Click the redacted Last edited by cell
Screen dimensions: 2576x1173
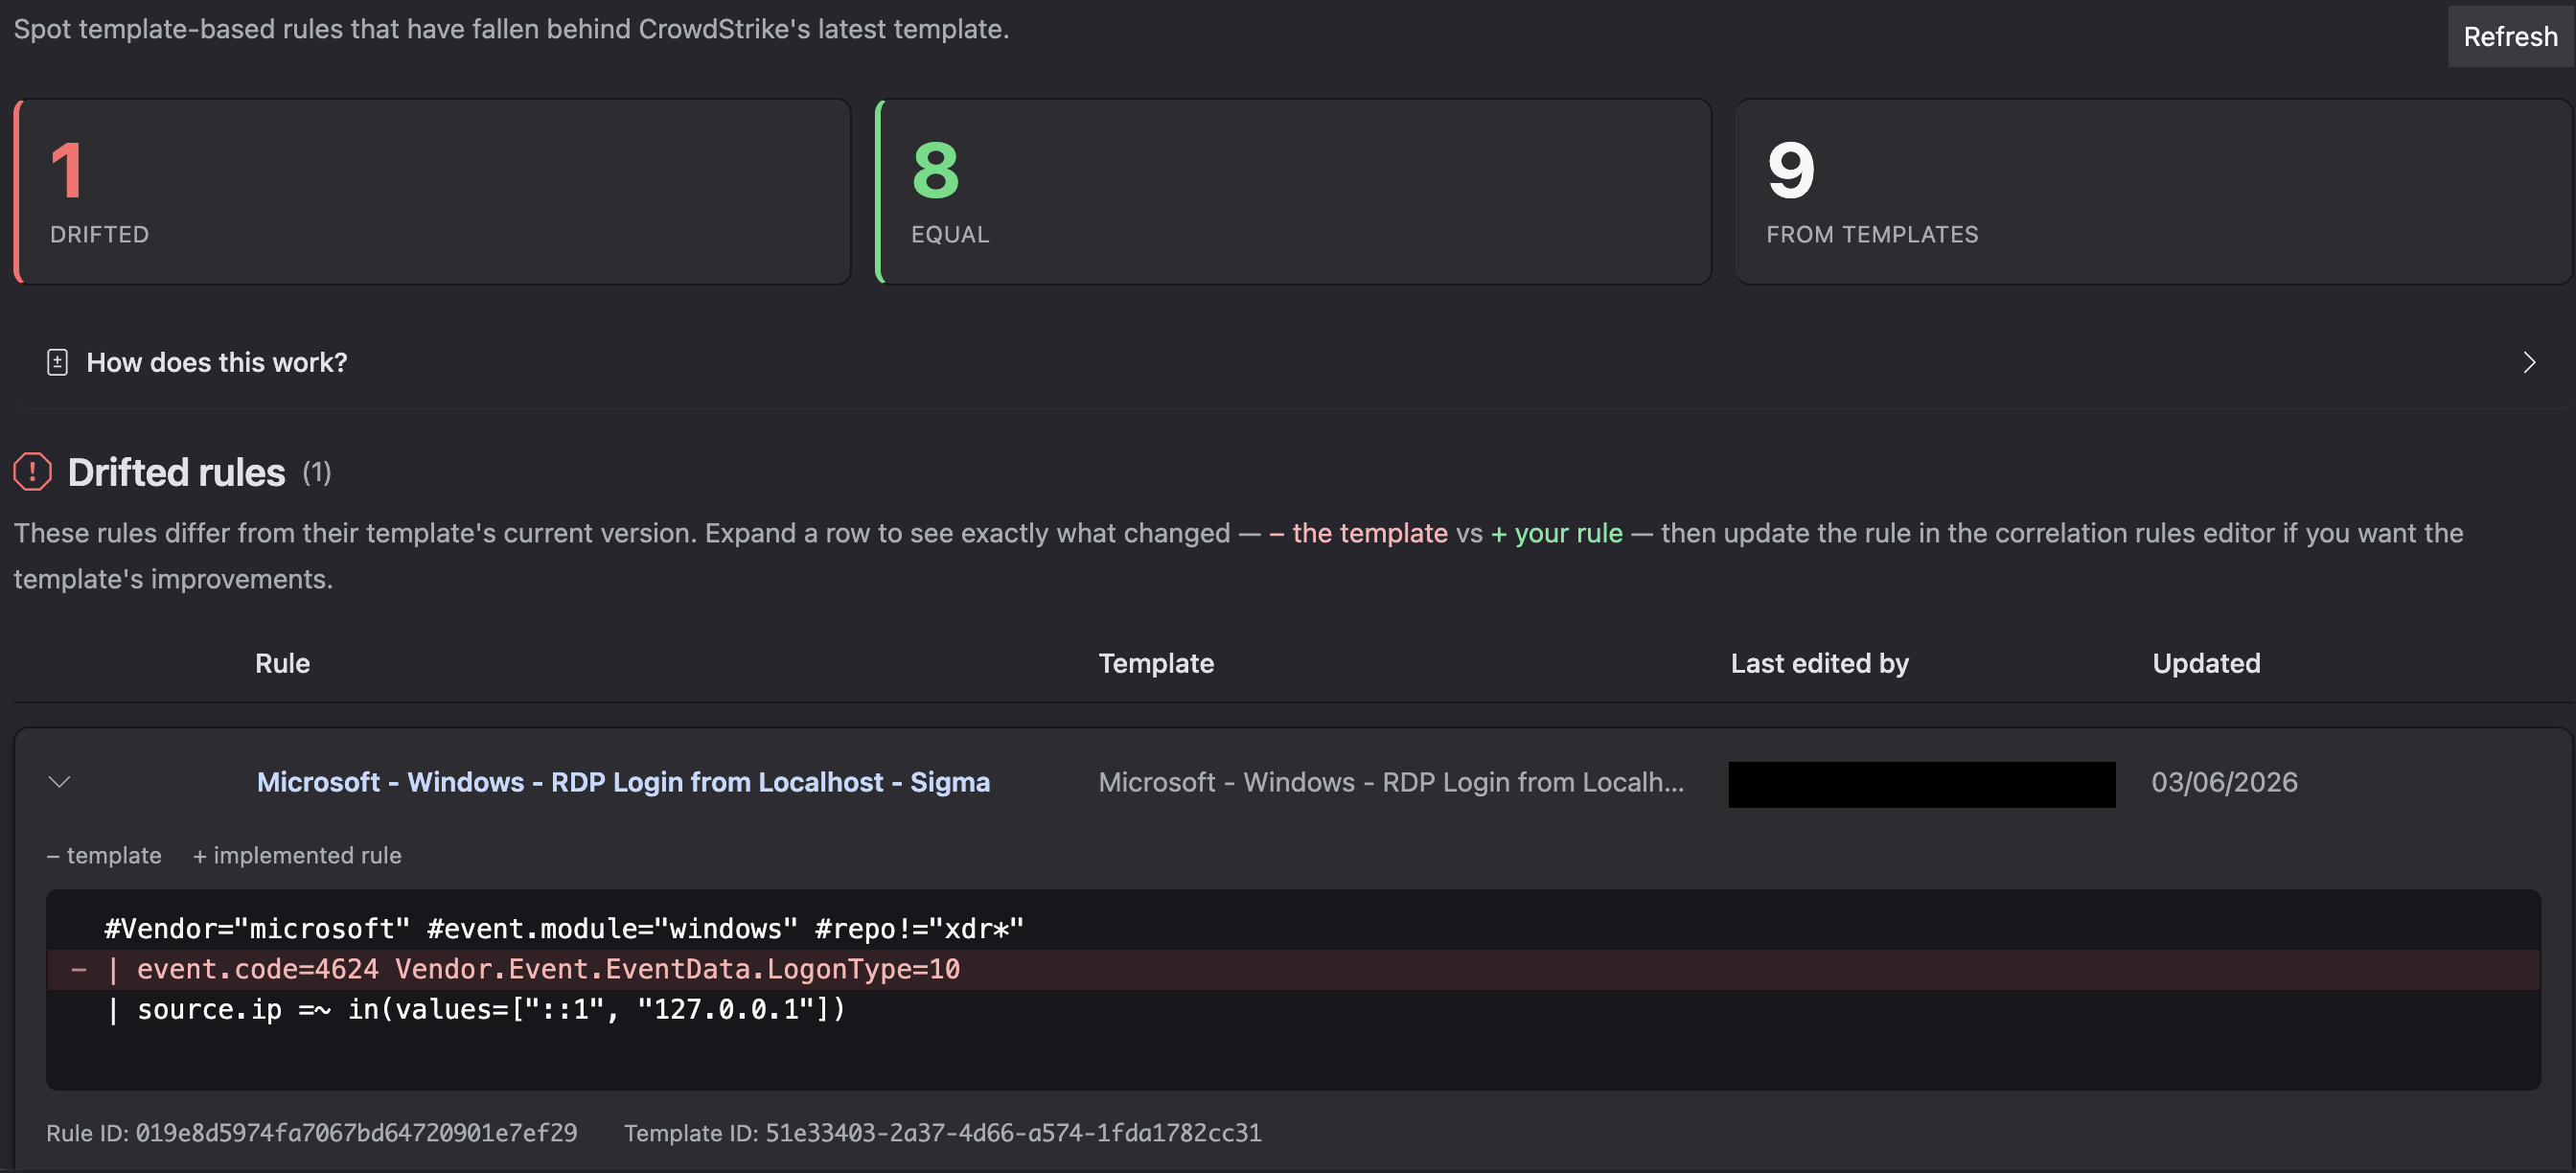(1921, 784)
